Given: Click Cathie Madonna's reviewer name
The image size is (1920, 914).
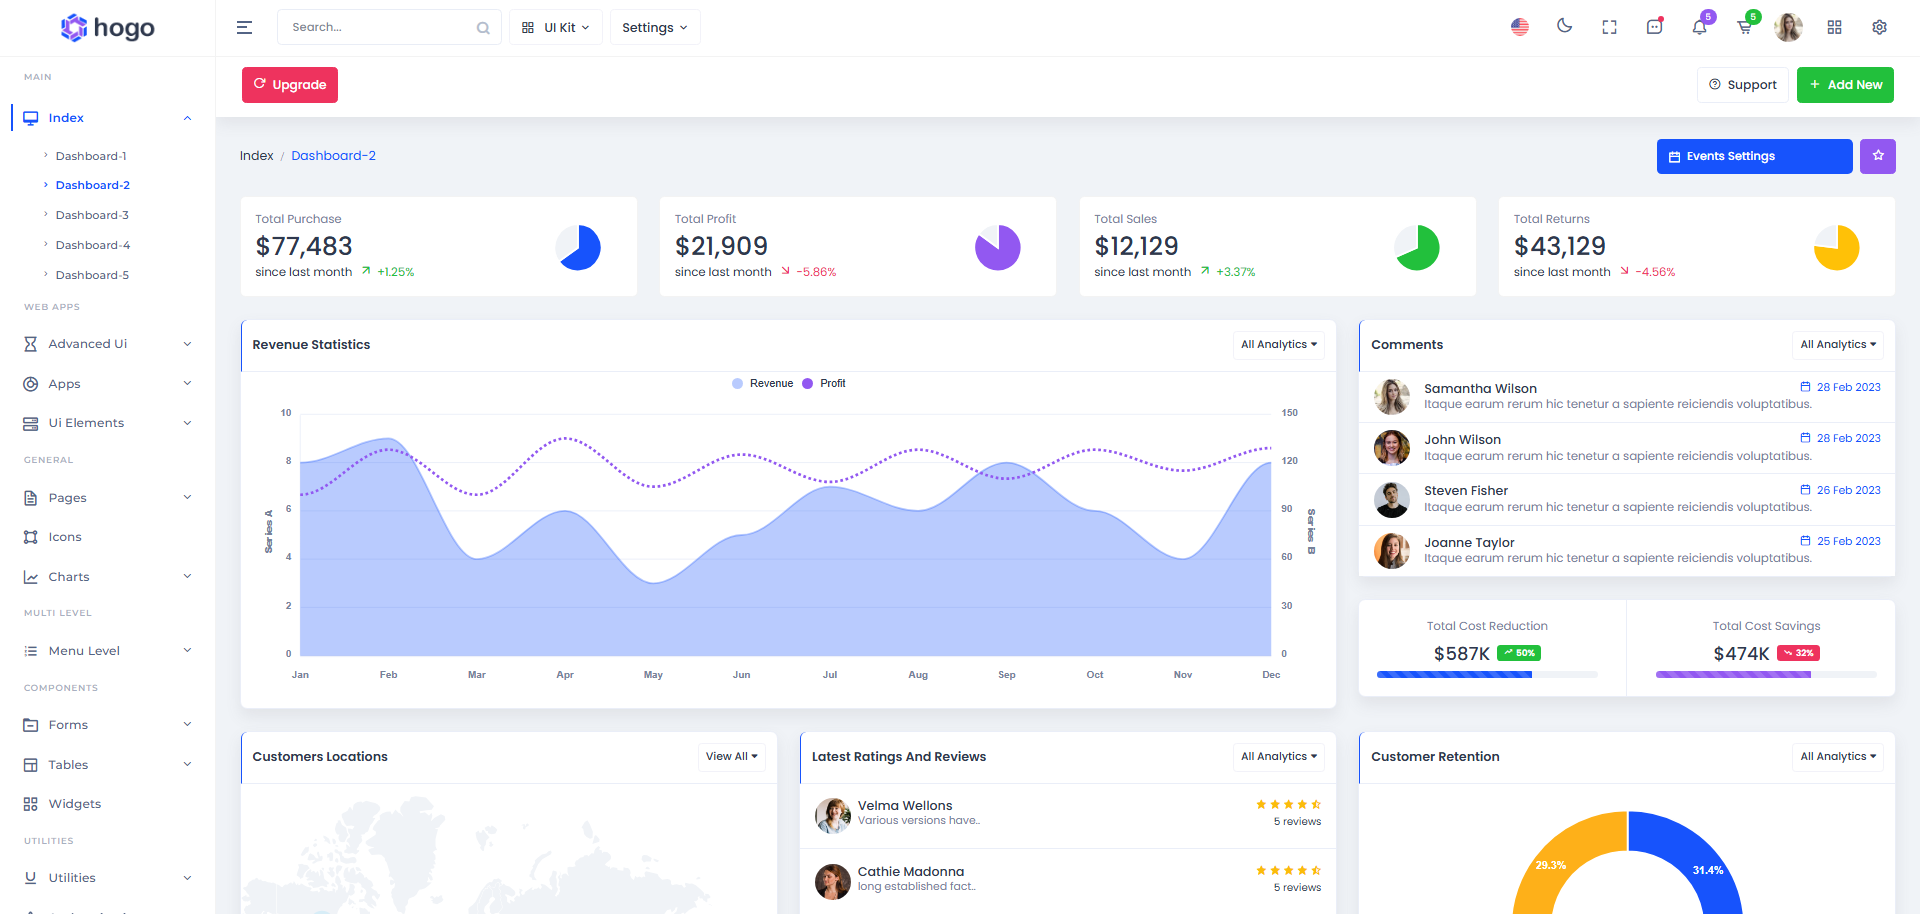Looking at the screenshot, I should click(x=911, y=872).
